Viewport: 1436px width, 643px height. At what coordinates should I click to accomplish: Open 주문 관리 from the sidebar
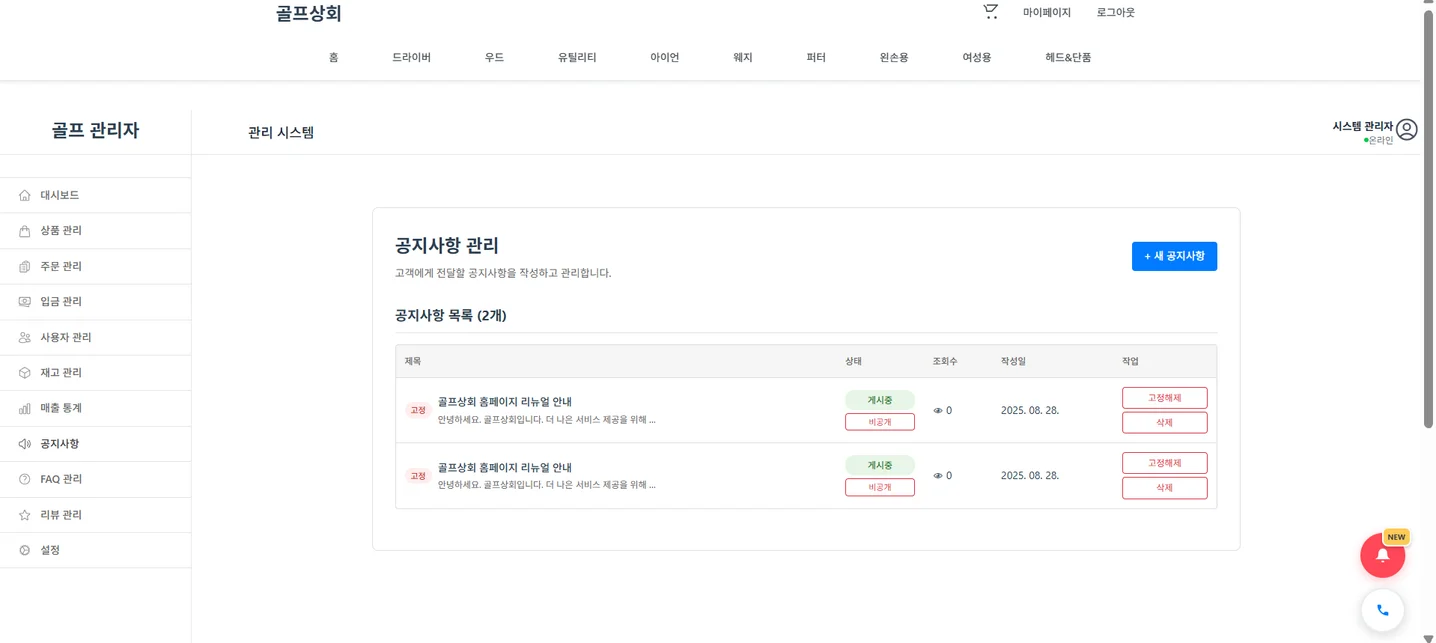coord(24,266)
